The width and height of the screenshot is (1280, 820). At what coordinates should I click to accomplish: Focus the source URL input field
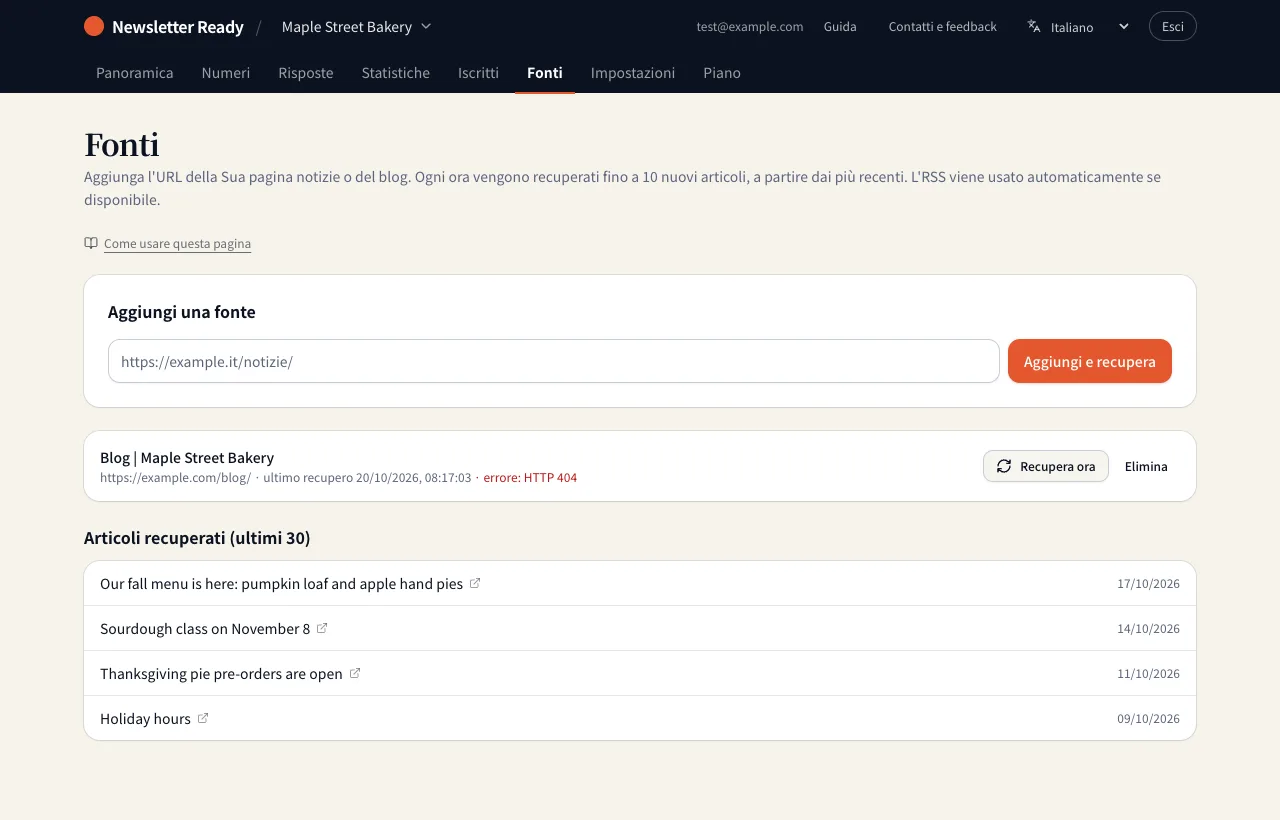[x=554, y=361]
